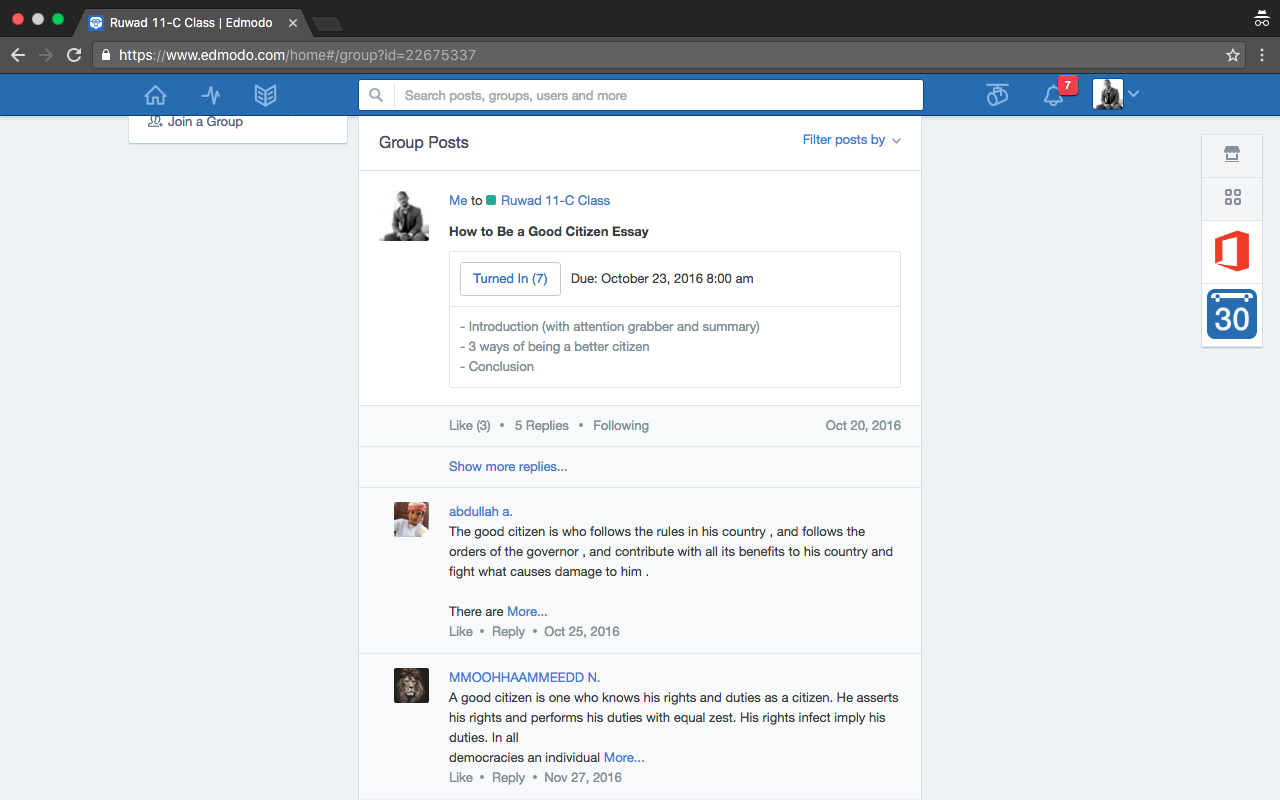Go to Edmodo home icon
Image resolution: width=1280 pixels, height=800 pixels.
tap(155, 95)
